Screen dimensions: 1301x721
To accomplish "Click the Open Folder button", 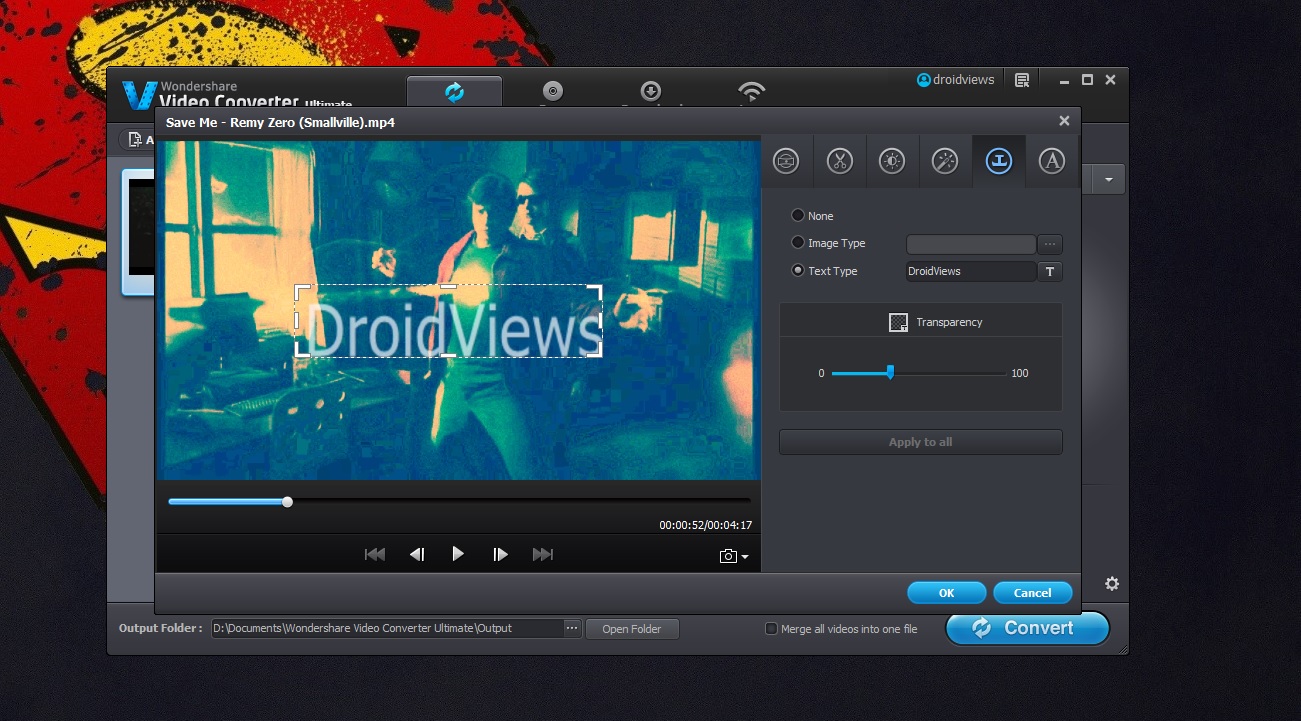I will pos(632,629).
